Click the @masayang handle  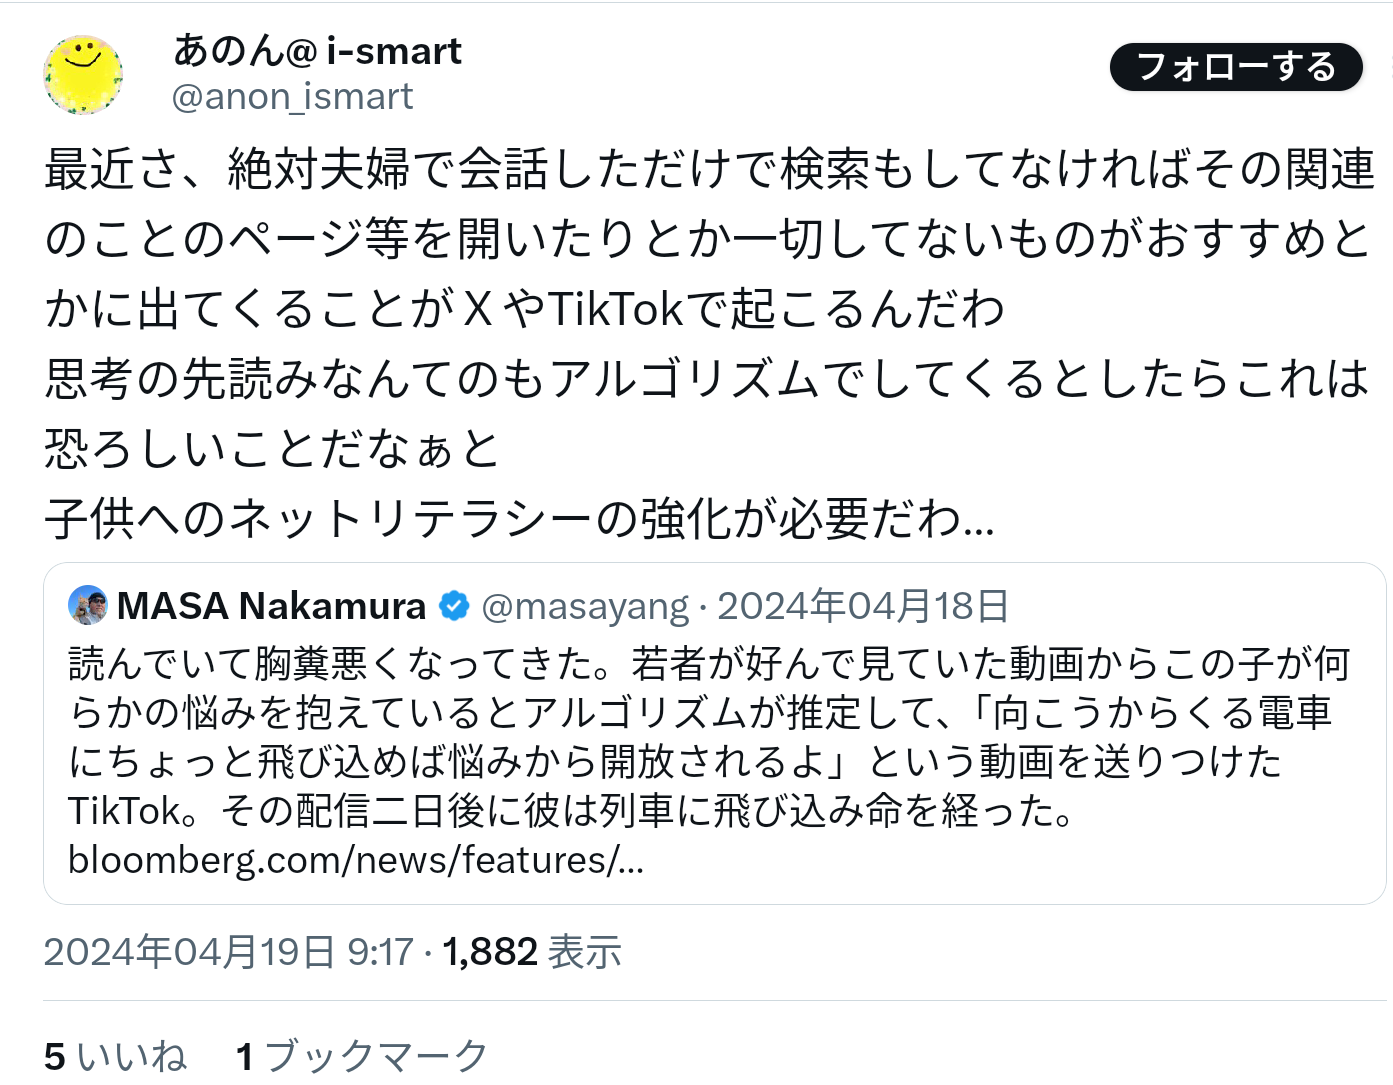coord(584,607)
